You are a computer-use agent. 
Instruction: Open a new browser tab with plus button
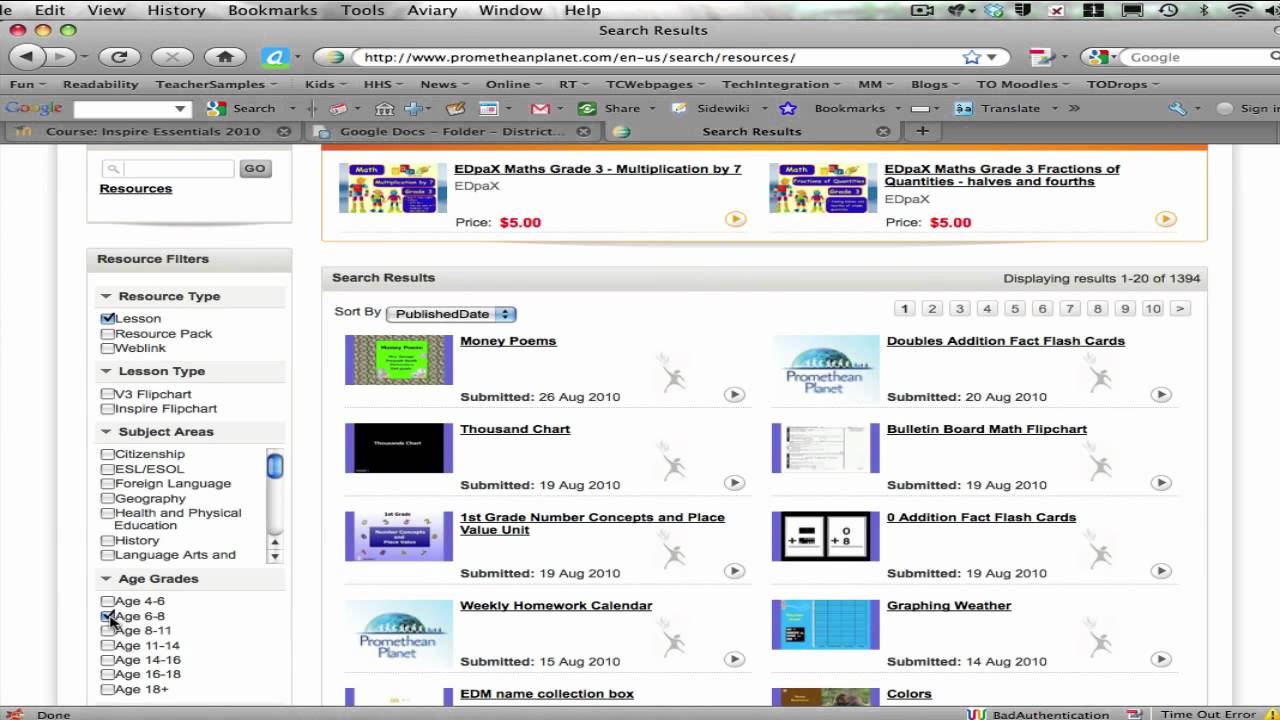[922, 131]
